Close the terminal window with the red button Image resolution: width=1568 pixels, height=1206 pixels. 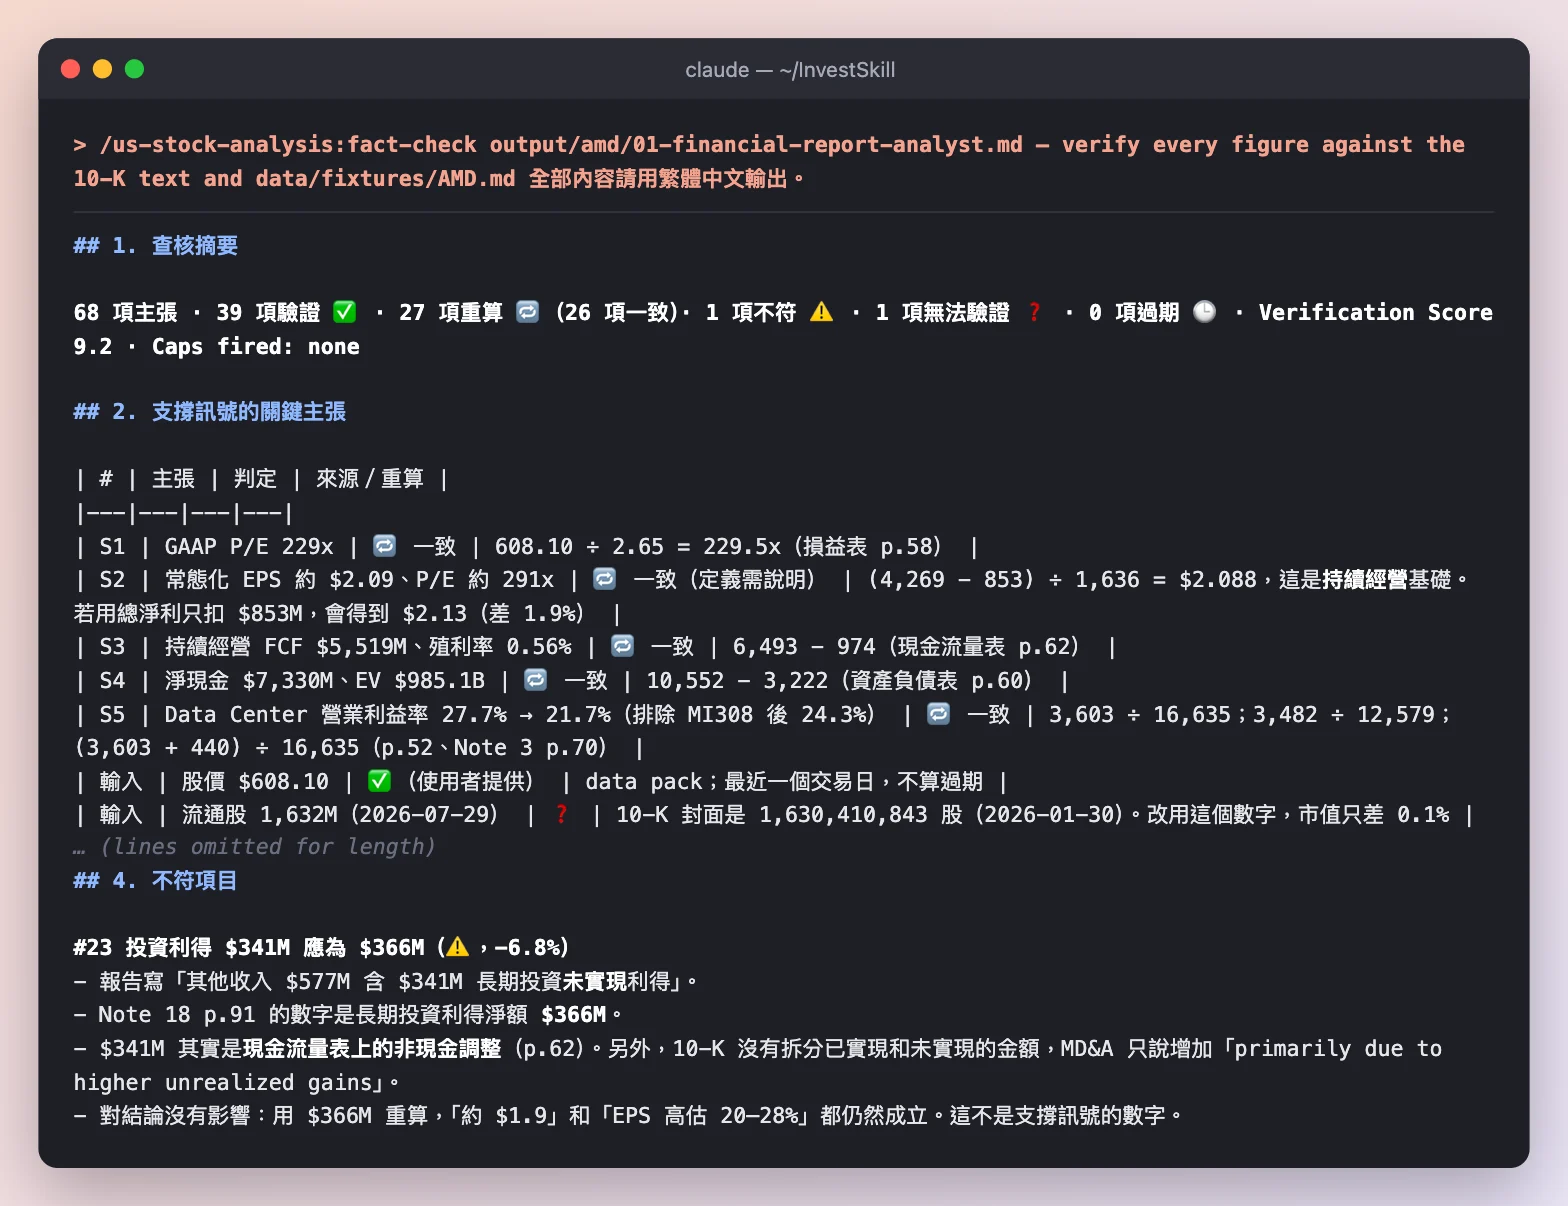[x=70, y=69]
